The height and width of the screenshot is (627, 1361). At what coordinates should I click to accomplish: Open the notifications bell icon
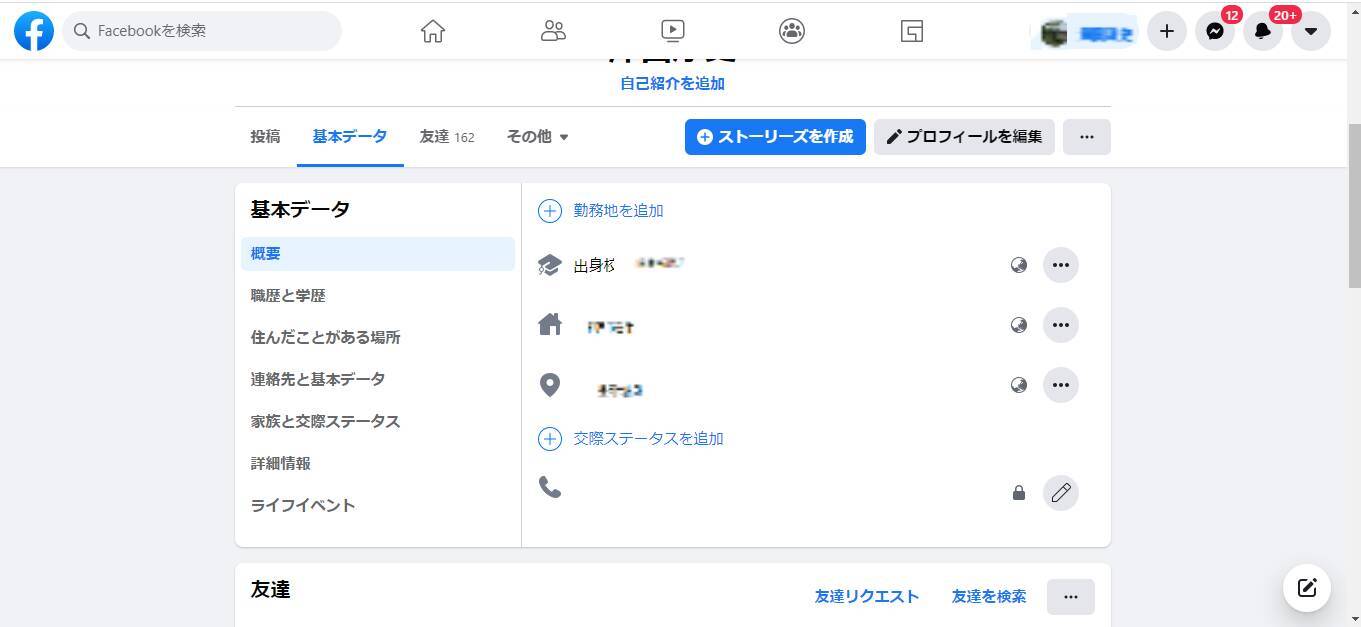(x=1262, y=31)
